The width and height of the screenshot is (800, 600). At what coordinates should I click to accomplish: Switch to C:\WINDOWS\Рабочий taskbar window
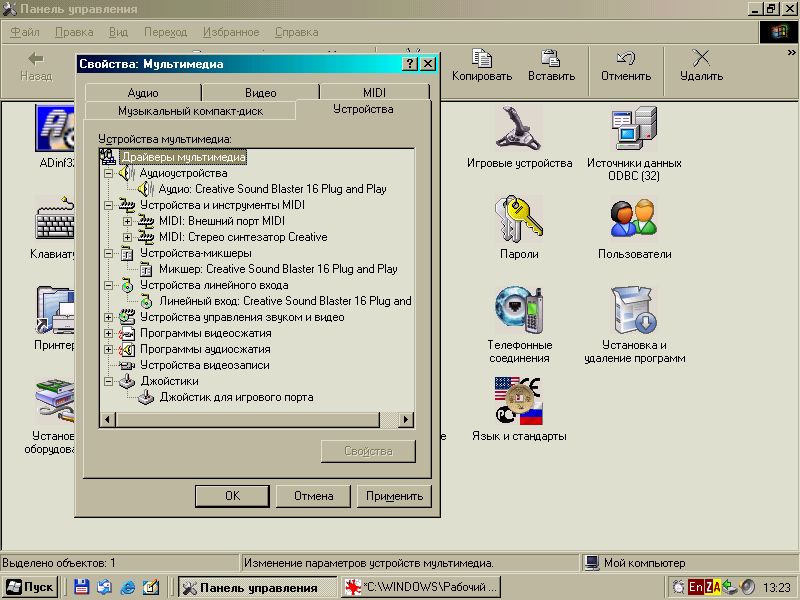point(421,587)
